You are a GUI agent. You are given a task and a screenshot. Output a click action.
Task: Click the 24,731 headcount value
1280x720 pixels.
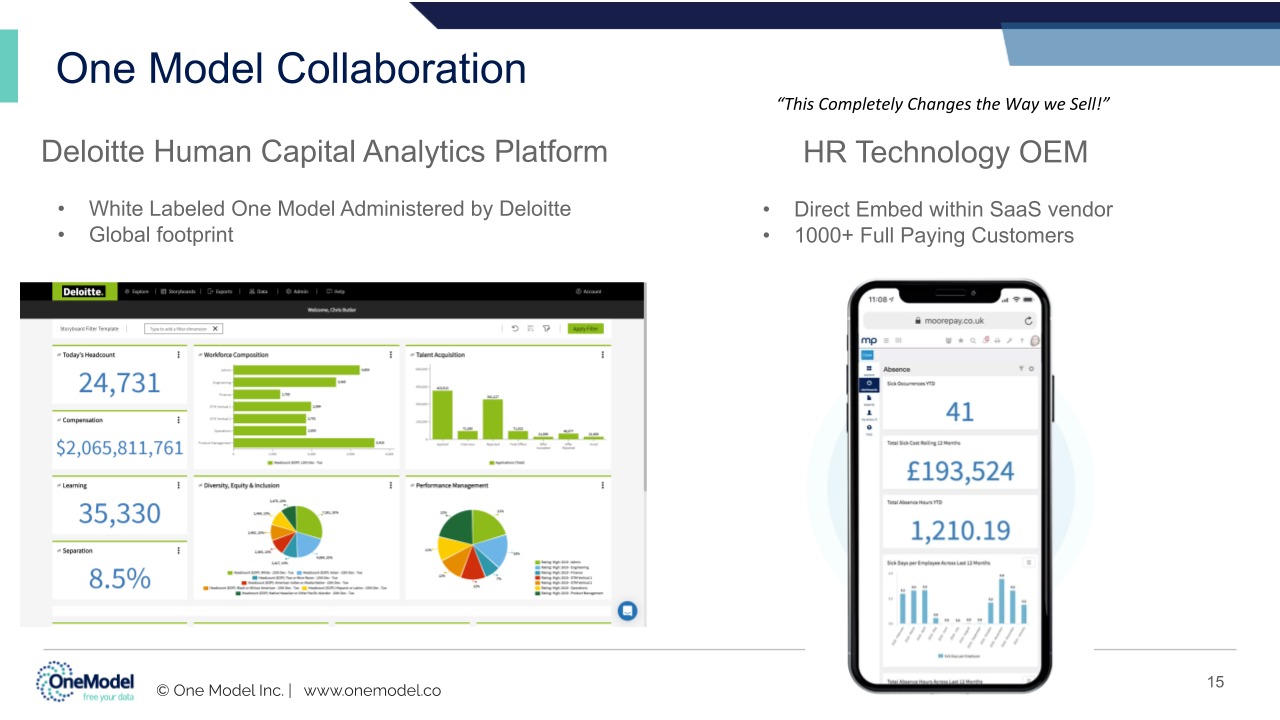point(119,383)
